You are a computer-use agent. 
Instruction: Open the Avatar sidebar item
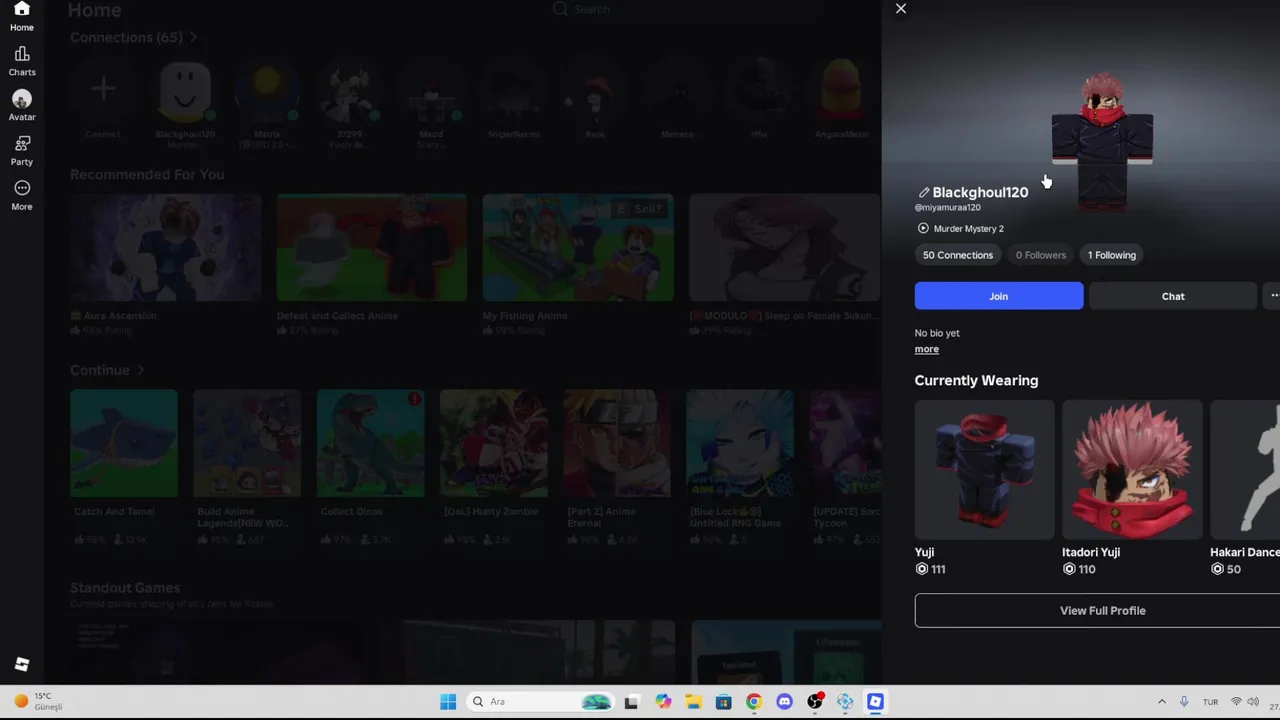(22, 106)
